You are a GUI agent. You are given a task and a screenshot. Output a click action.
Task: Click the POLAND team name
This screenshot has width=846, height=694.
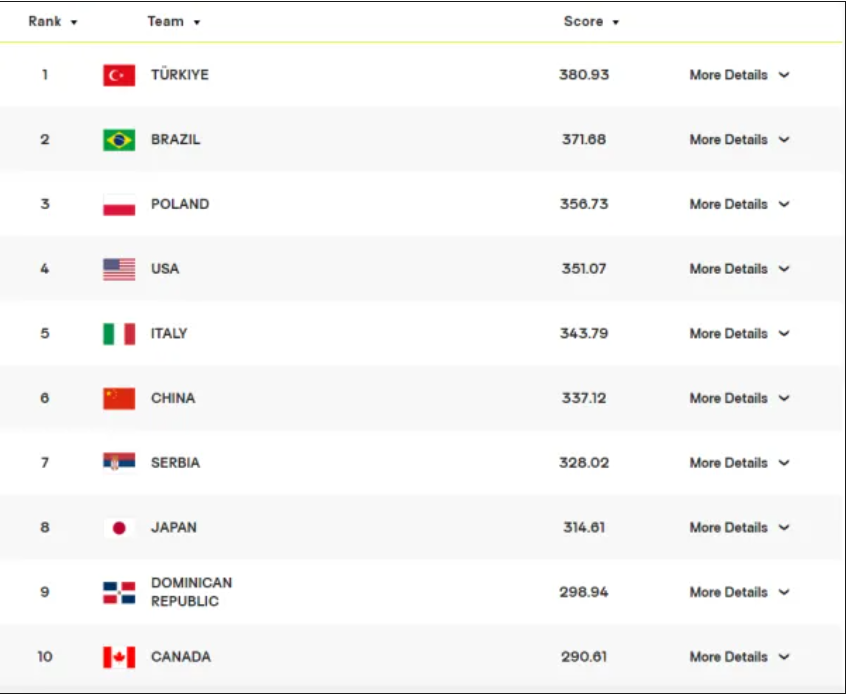[x=180, y=204]
